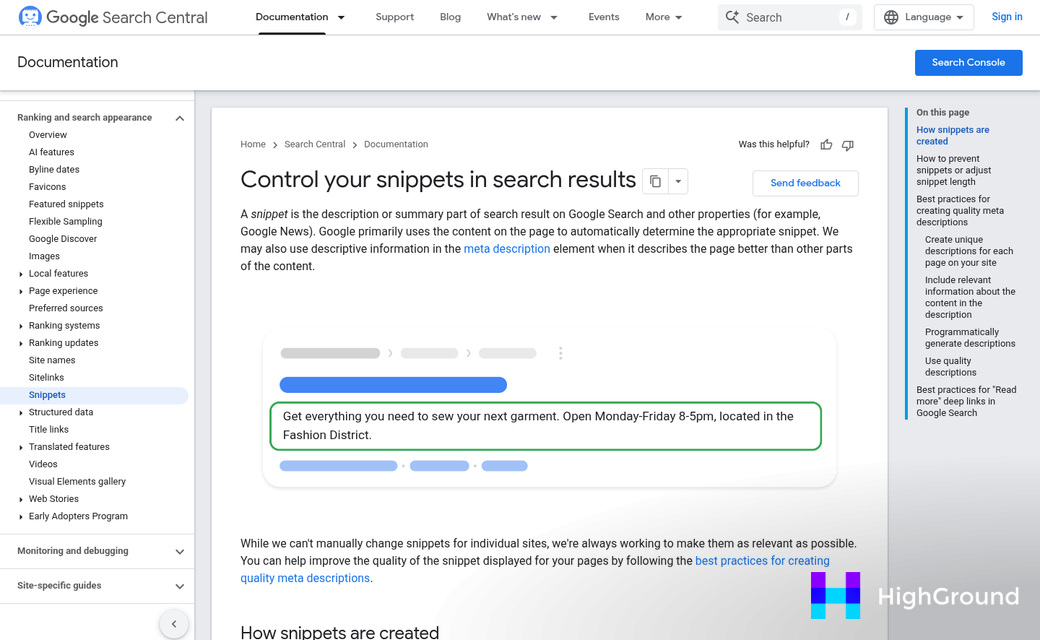1040x640 pixels.
Task: Expand Structured data tree item
Action: tap(21, 413)
